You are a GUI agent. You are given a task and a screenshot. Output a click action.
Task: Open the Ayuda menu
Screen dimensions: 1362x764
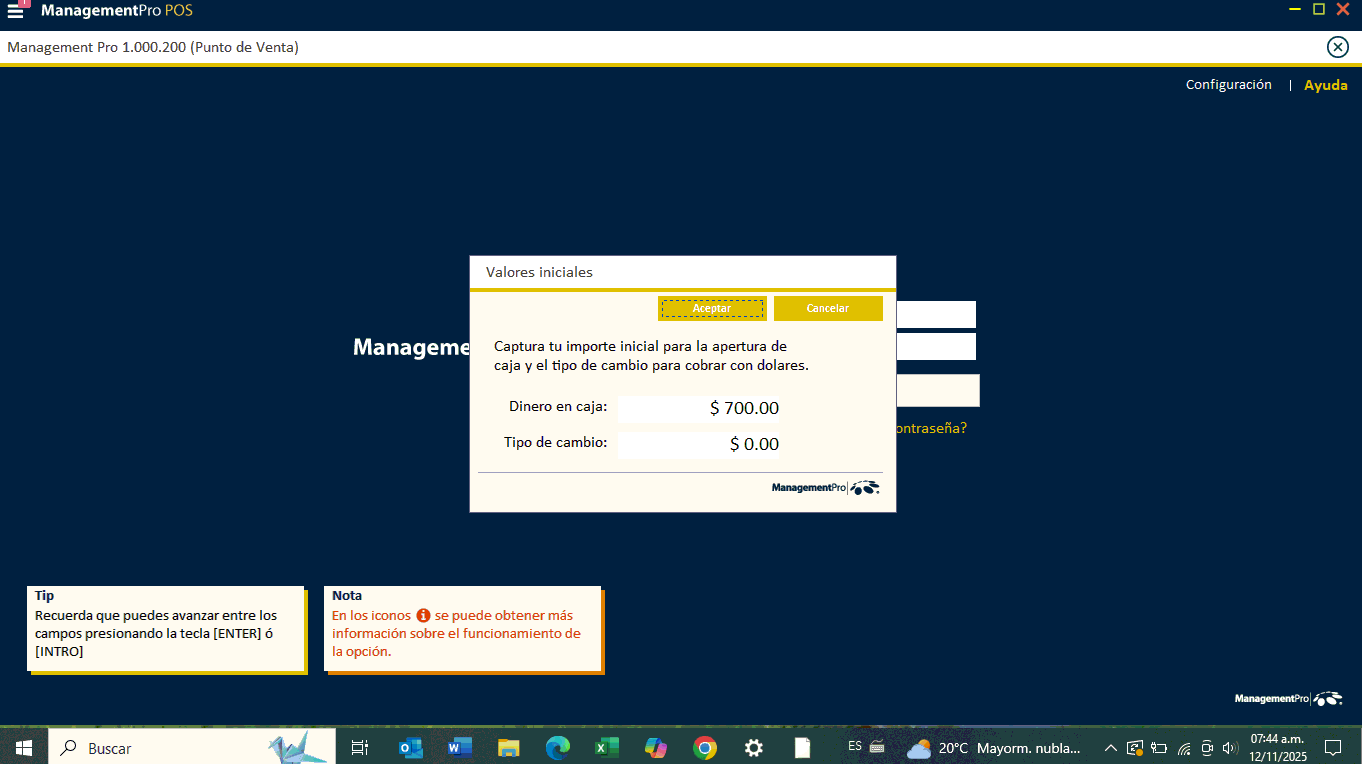[x=1325, y=85]
